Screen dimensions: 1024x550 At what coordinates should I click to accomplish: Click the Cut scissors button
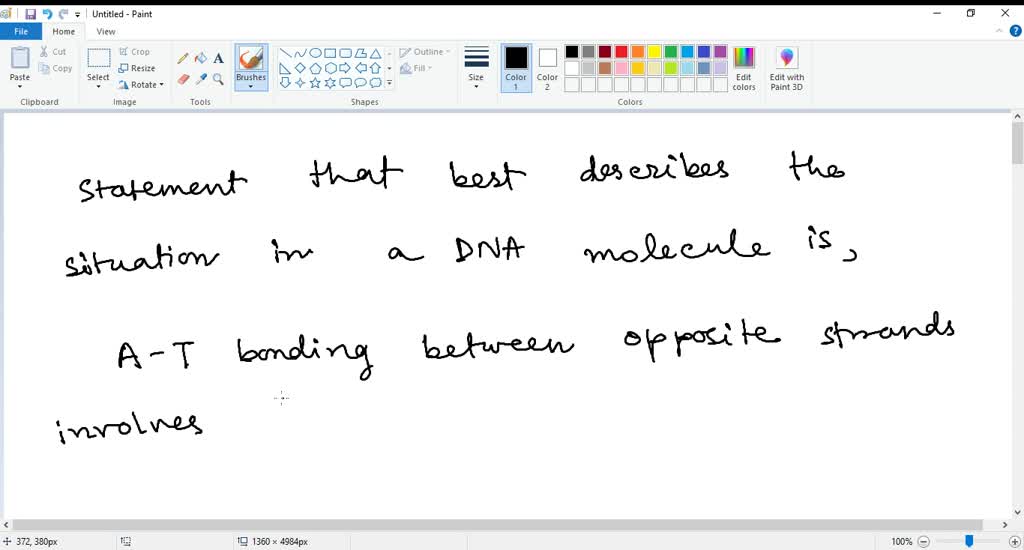tap(53, 52)
